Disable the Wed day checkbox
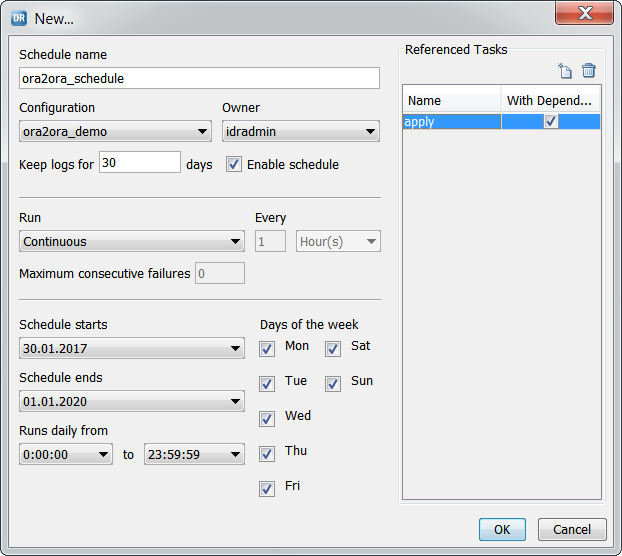Image resolution: width=622 pixels, height=556 pixels. 267,419
